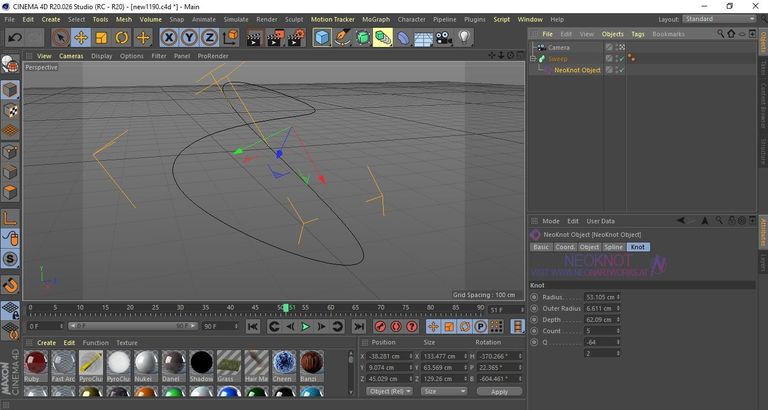Select the Camera object icon in toolbar
Viewport: 768px width, 410px height.
click(444, 38)
